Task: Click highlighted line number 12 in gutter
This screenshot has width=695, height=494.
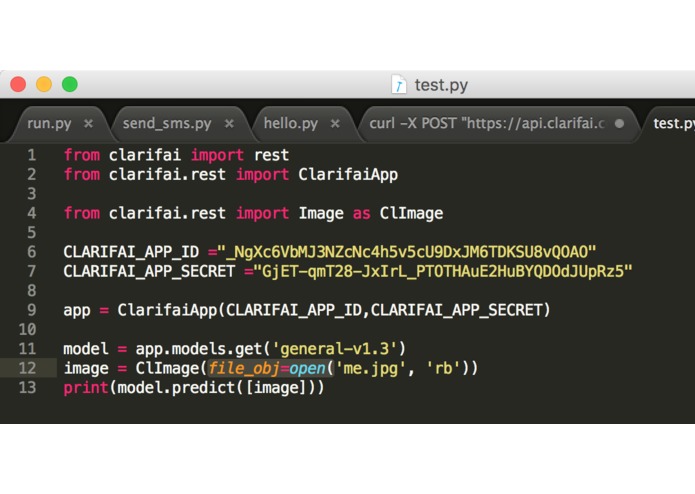Action: point(27,368)
